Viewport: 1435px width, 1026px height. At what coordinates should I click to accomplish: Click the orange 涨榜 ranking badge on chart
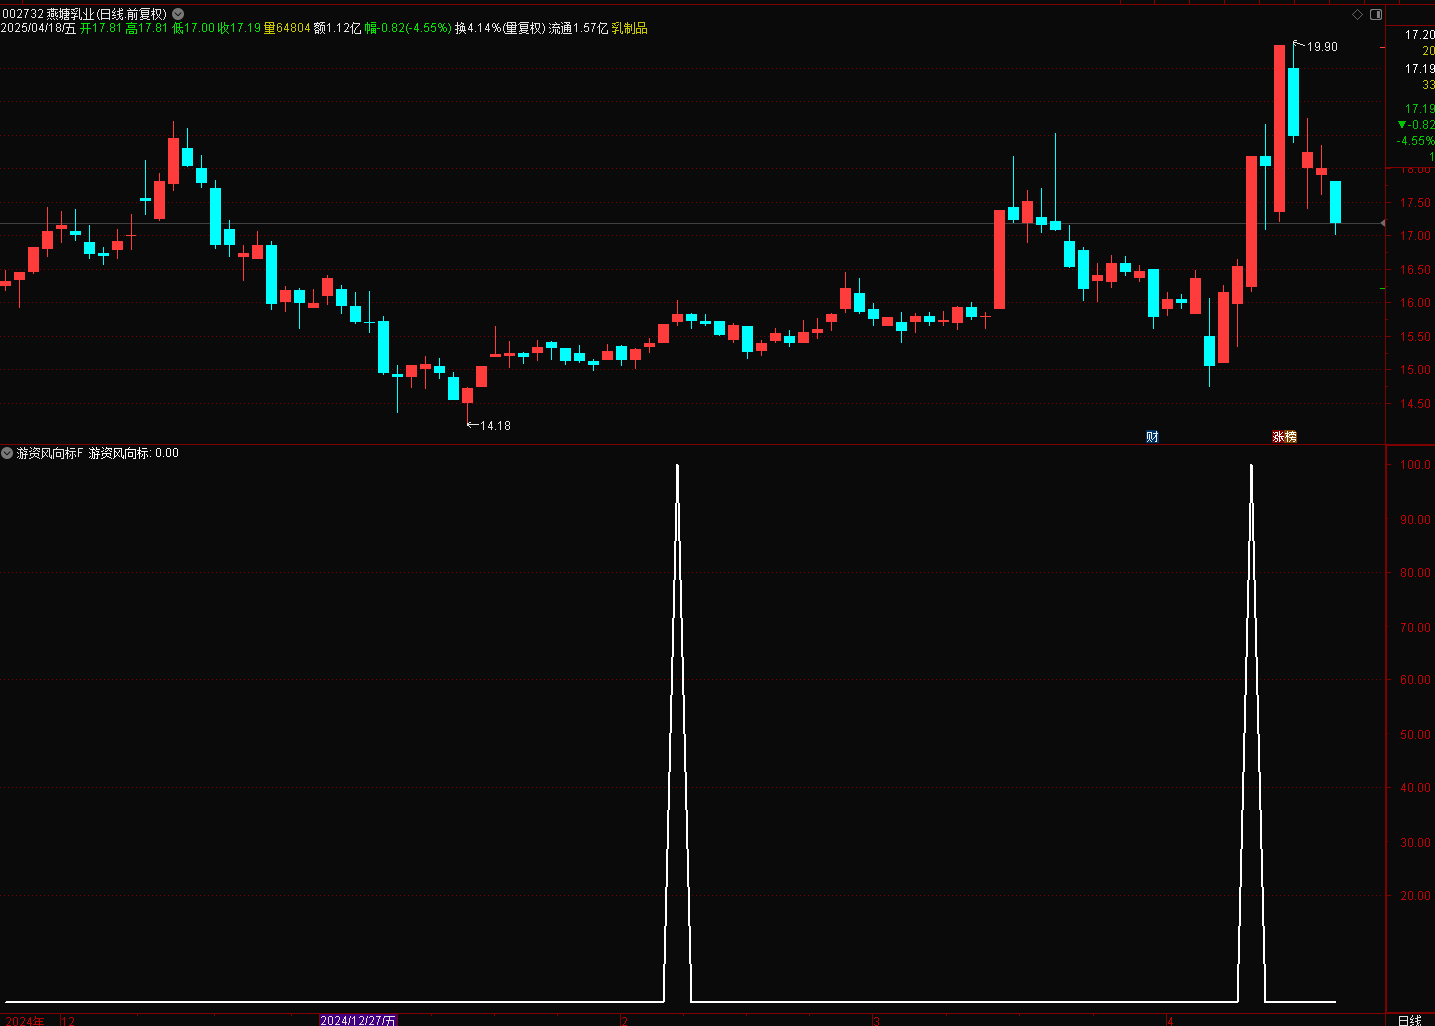[x=1284, y=436]
